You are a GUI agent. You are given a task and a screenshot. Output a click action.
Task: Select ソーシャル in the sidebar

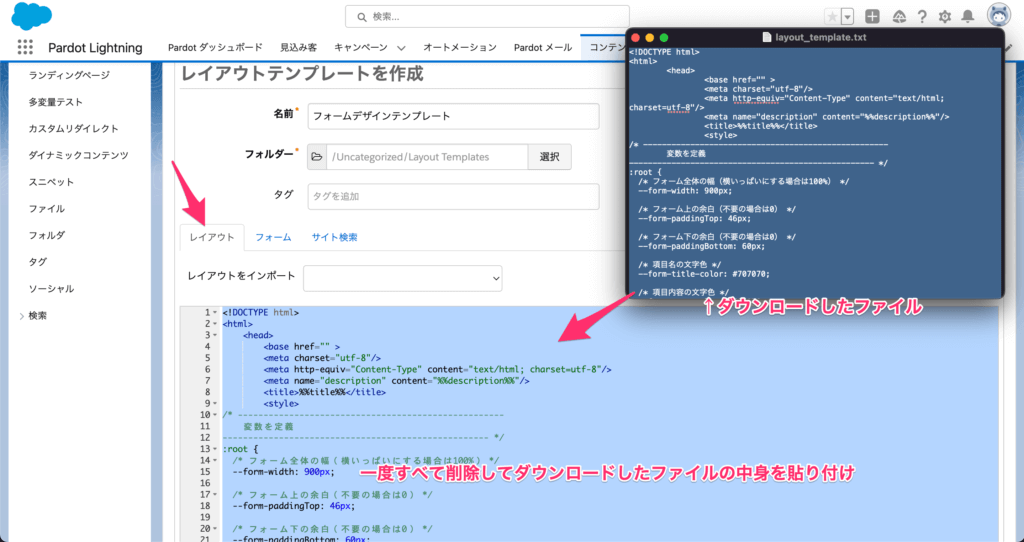point(52,289)
